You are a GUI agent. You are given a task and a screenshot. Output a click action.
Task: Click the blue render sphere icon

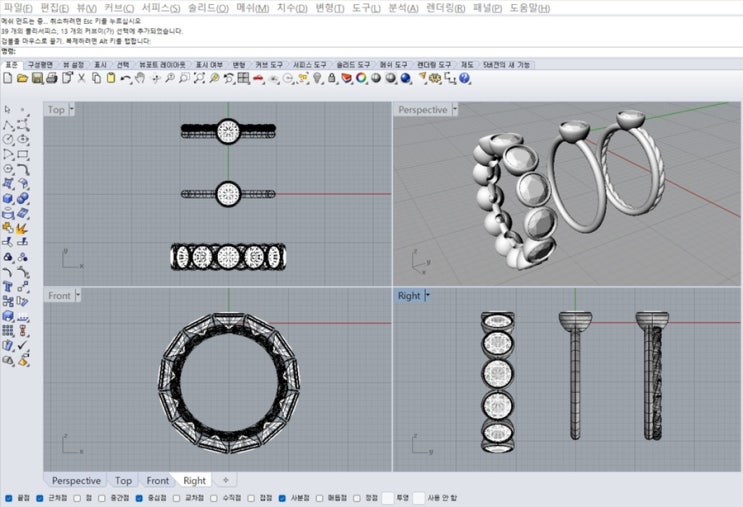(x=406, y=78)
